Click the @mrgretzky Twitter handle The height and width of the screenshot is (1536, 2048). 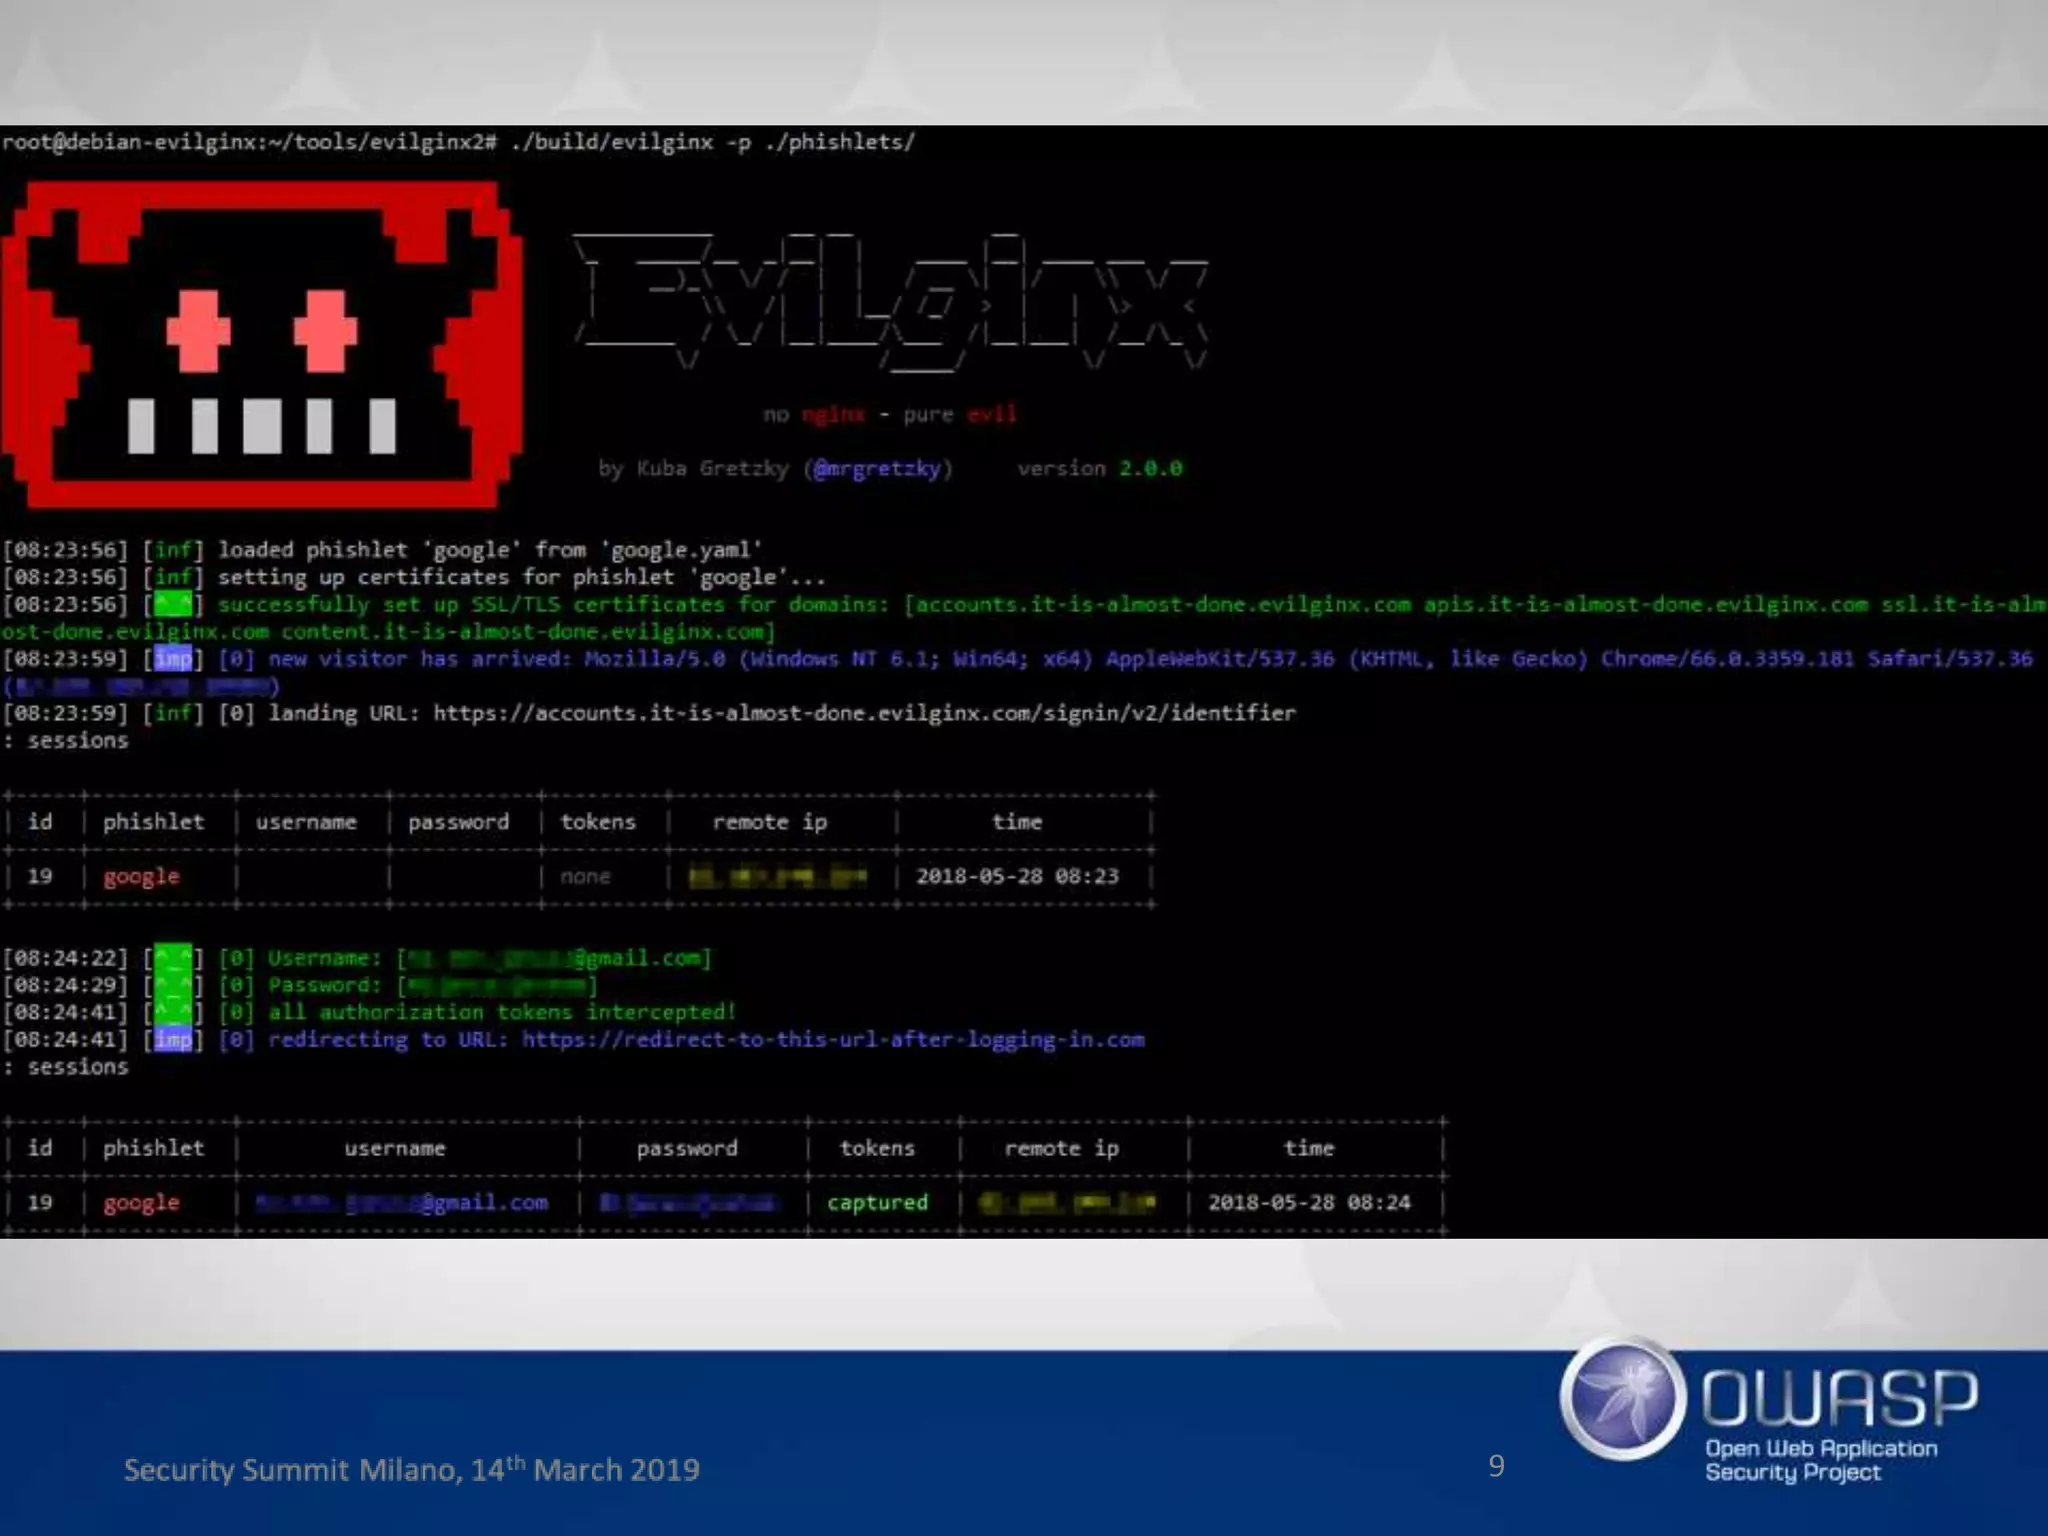(x=877, y=469)
